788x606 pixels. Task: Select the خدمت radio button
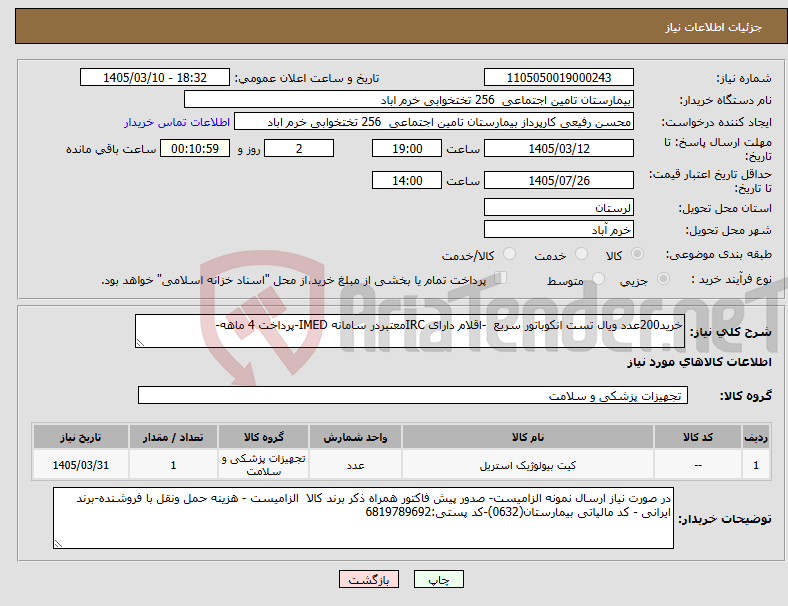581,254
